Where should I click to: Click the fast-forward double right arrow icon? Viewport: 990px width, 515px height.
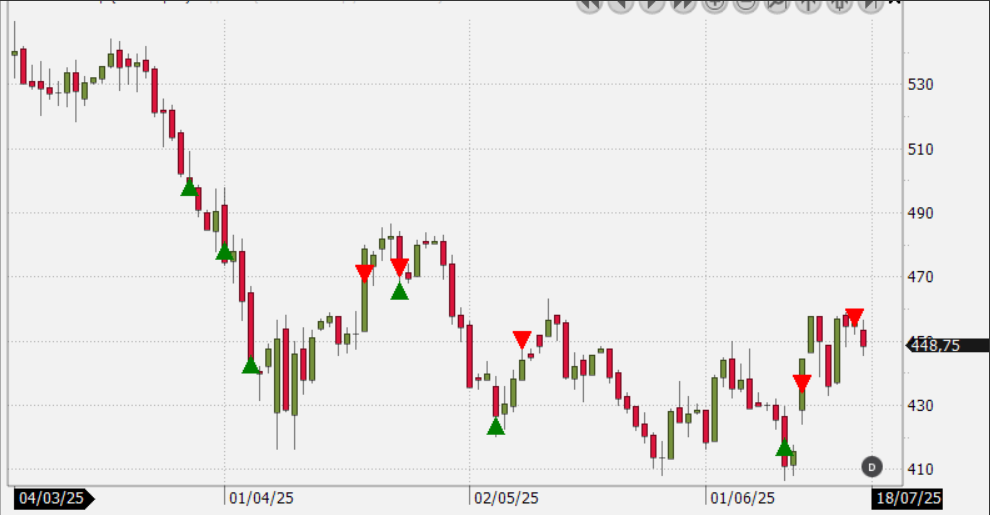[683, 4]
